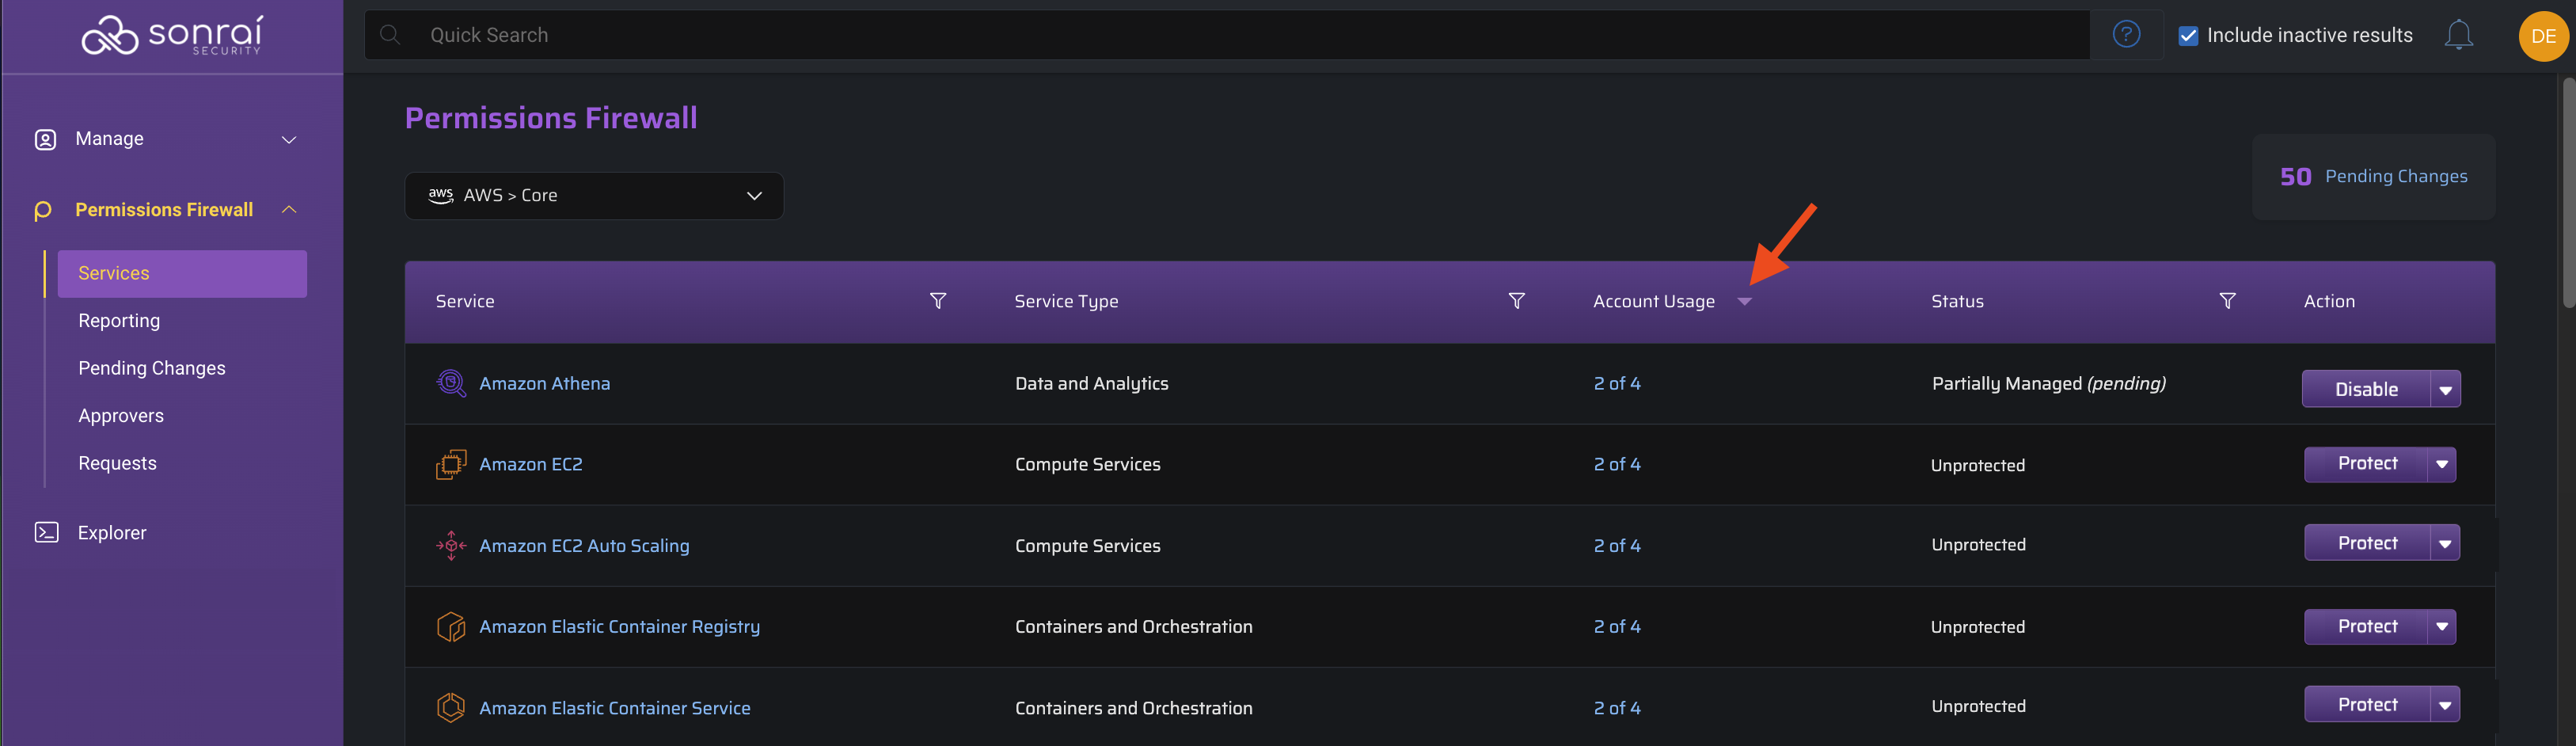This screenshot has width=2576, height=746.
Task: Filter the Service column
Action: click(x=938, y=301)
